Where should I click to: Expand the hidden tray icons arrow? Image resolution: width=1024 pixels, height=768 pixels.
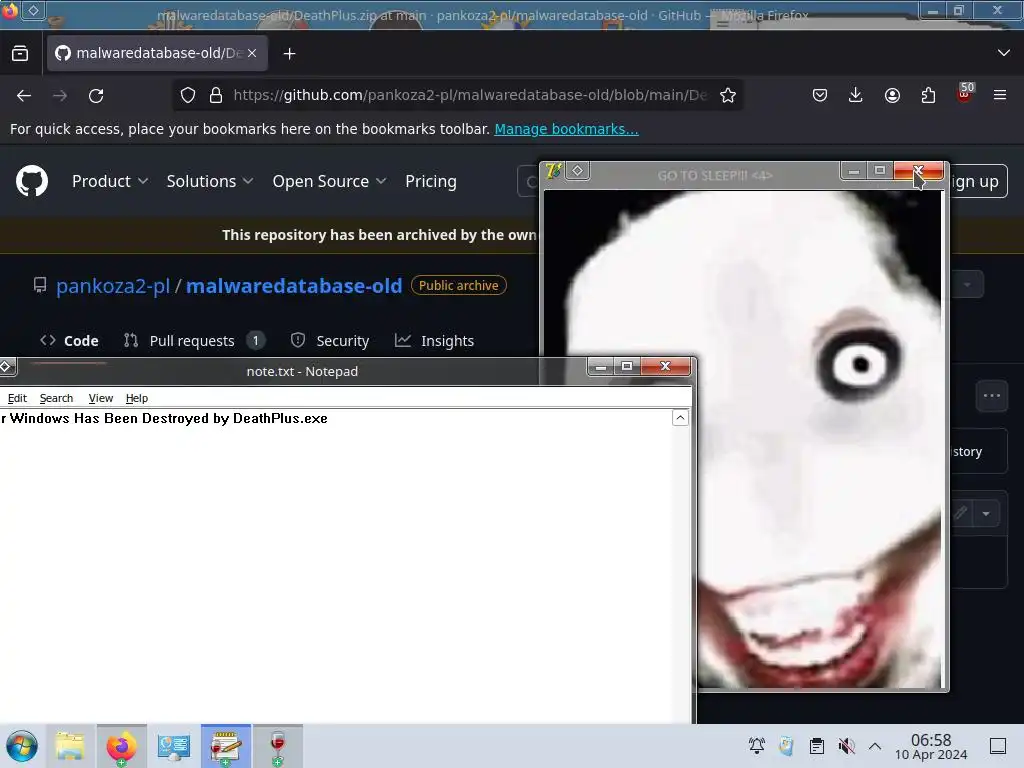[875, 746]
